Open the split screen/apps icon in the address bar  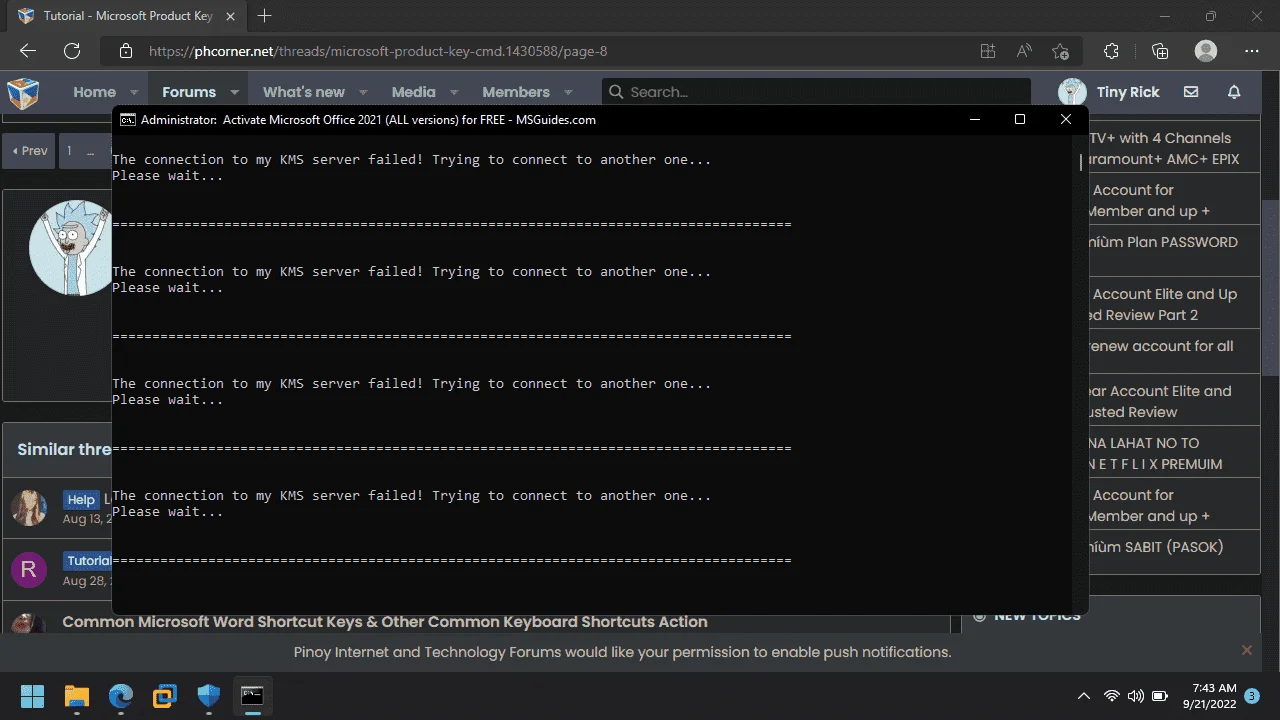point(988,51)
